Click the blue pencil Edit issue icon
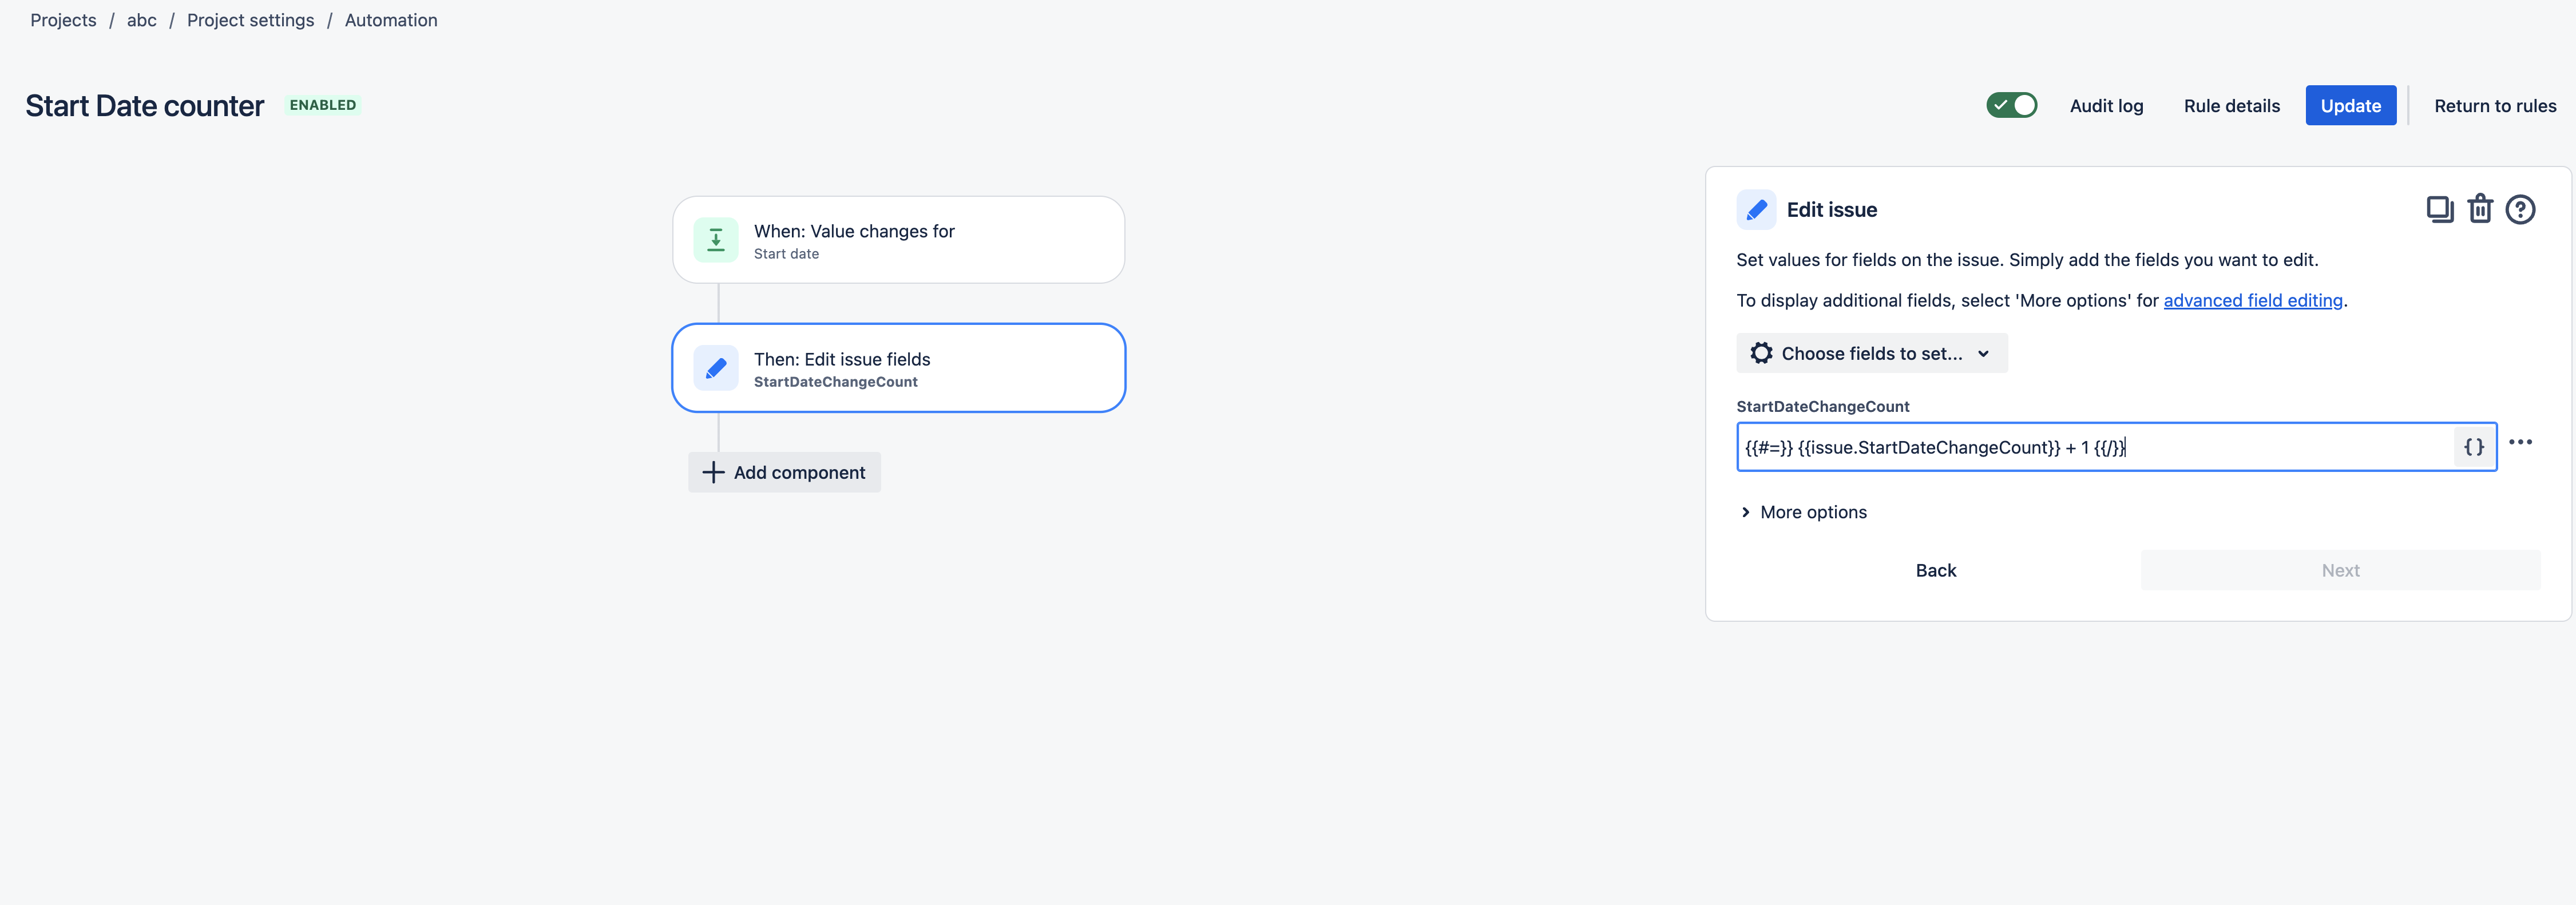This screenshot has height=905, width=2576. pyautogui.click(x=1756, y=209)
